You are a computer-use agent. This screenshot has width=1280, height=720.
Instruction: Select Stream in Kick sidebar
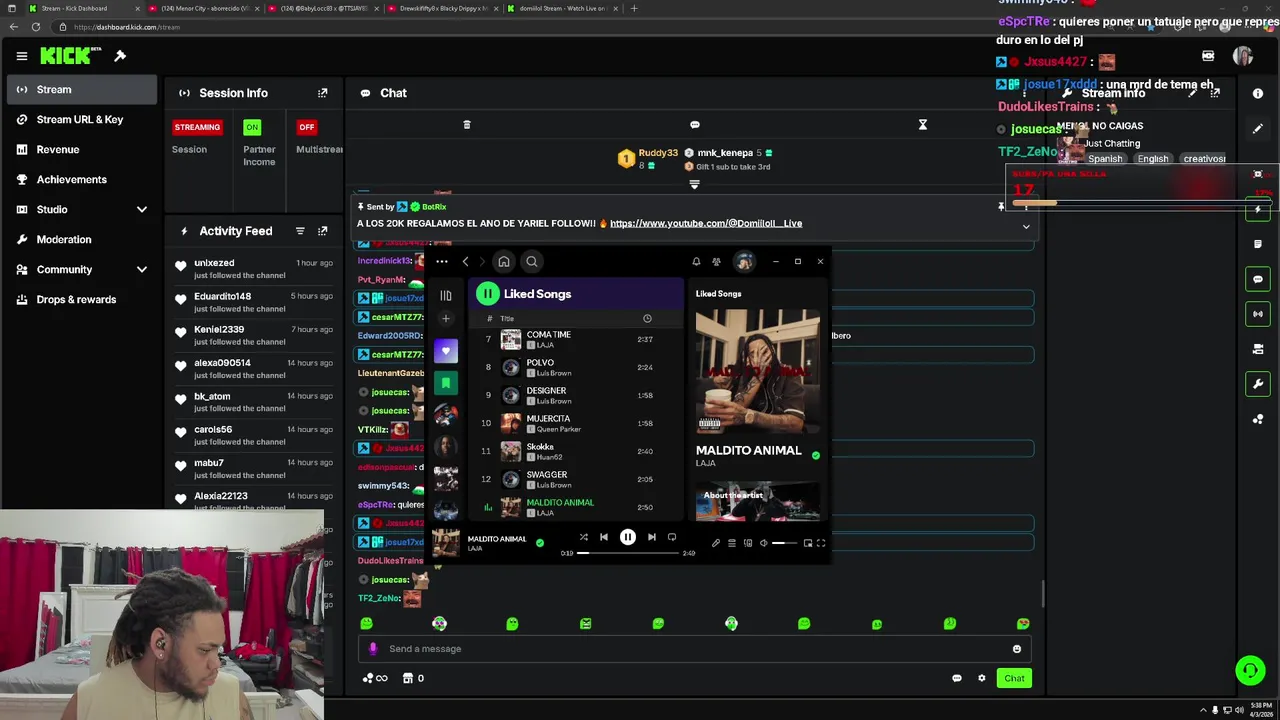[x=82, y=89]
